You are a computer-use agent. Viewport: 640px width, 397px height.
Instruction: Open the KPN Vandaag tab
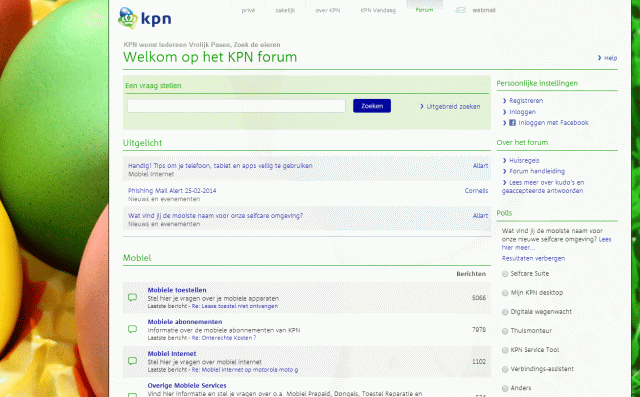click(x=378, y=10)
